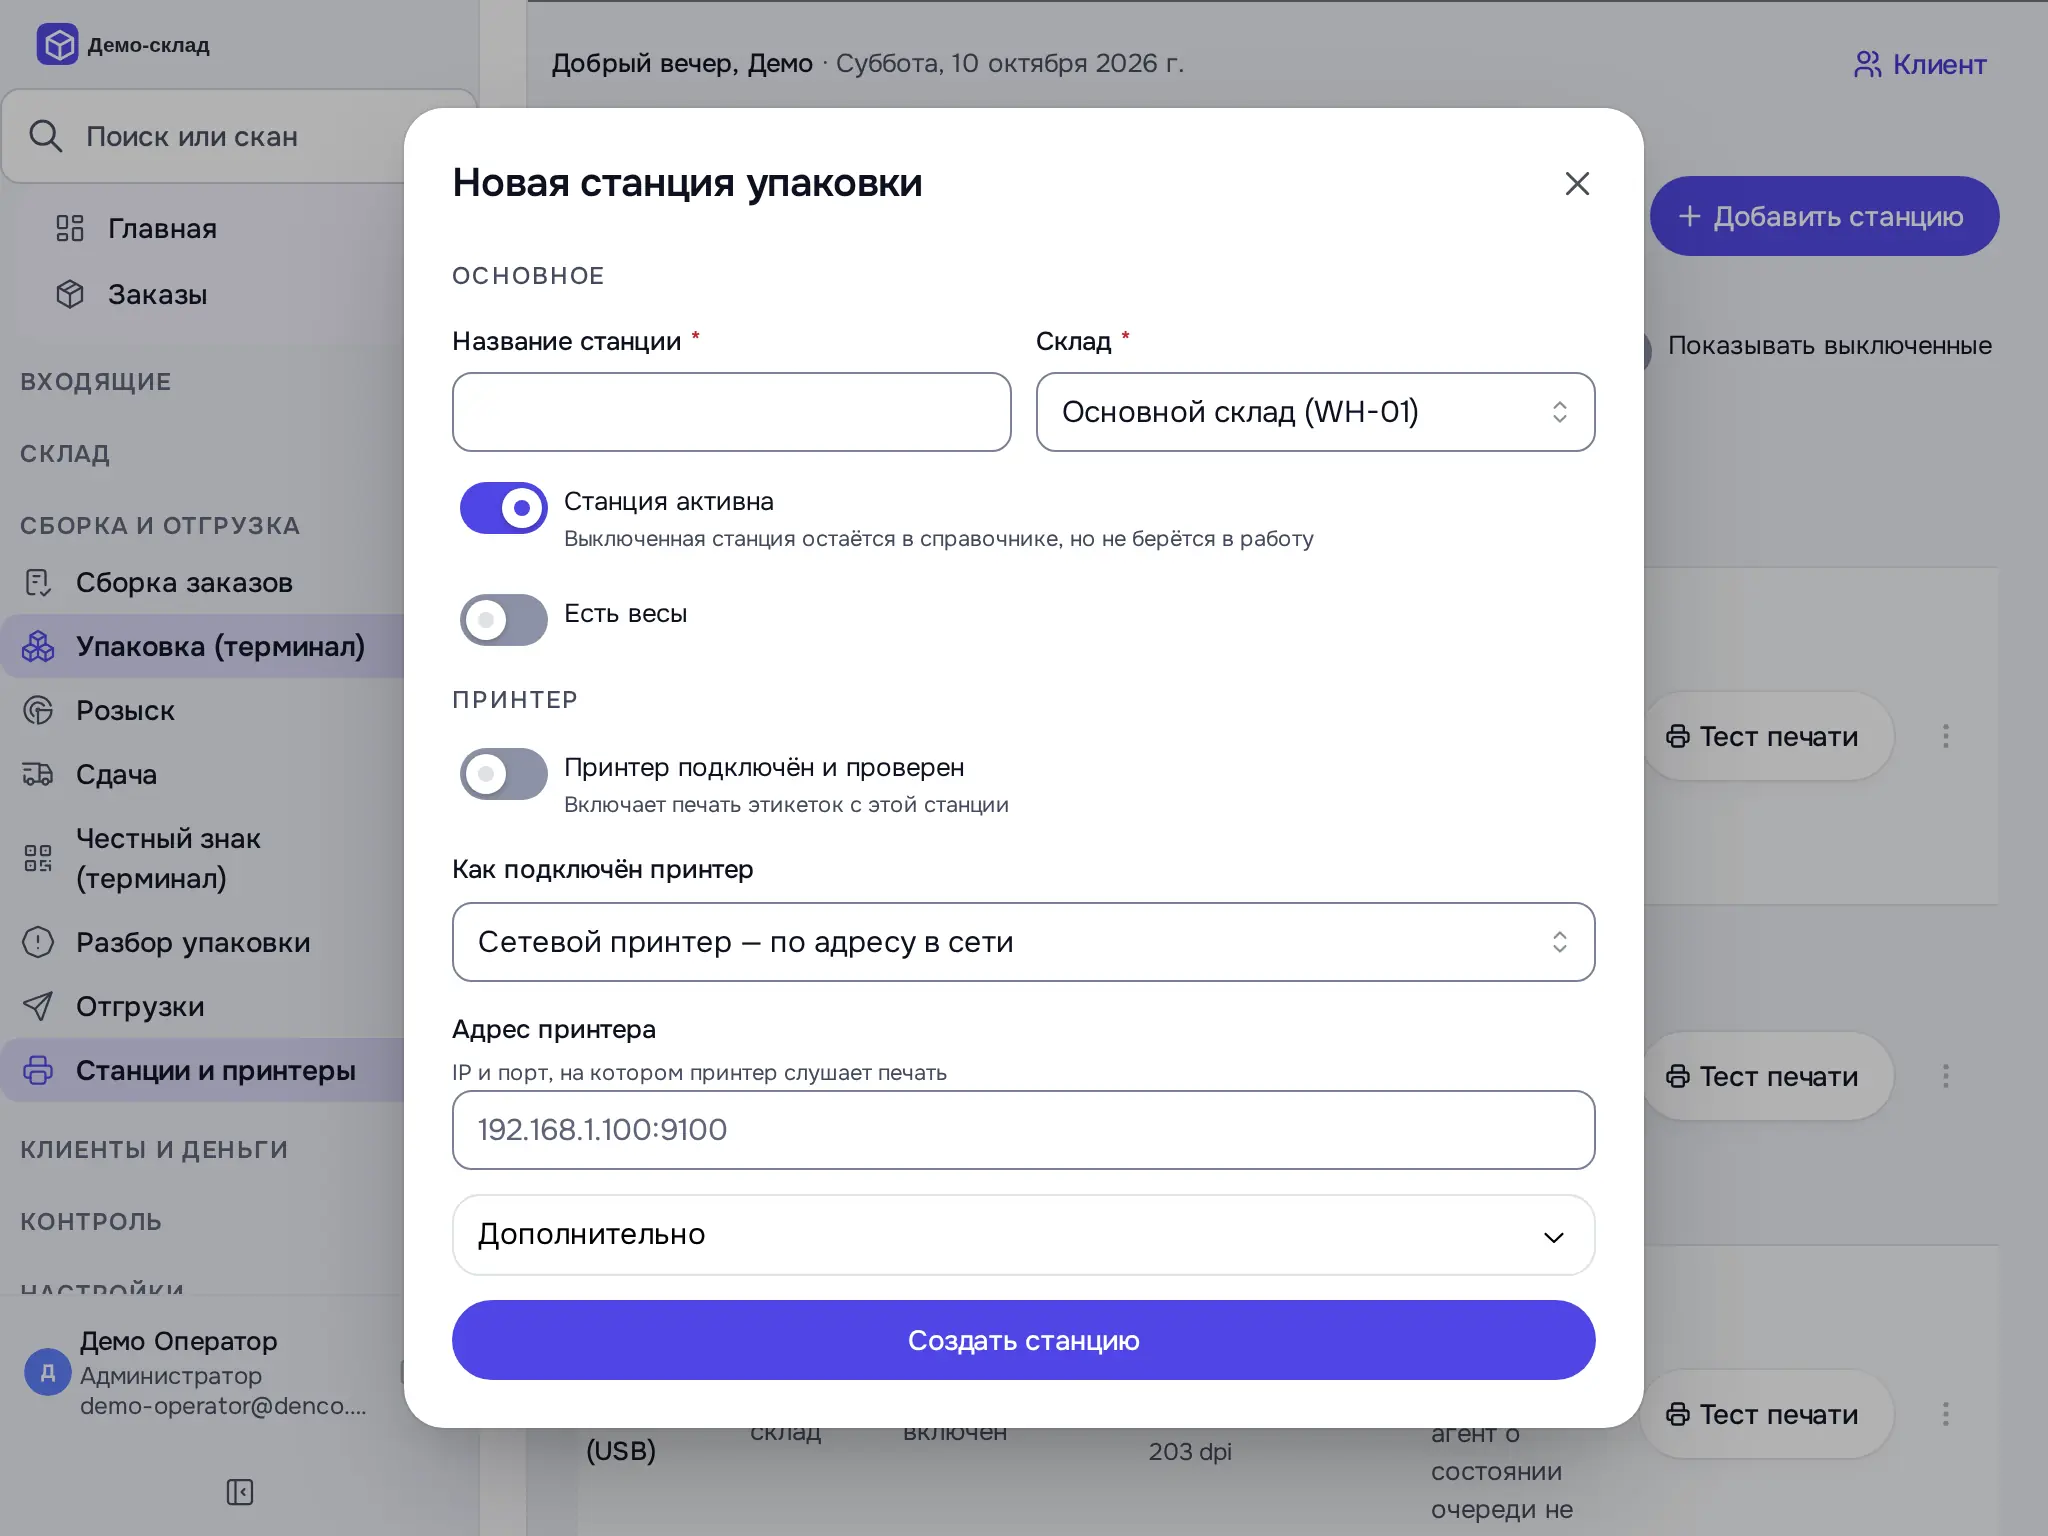Click the Сдача truck icon
The image size is (2048, 1536).
pos(38,774)
